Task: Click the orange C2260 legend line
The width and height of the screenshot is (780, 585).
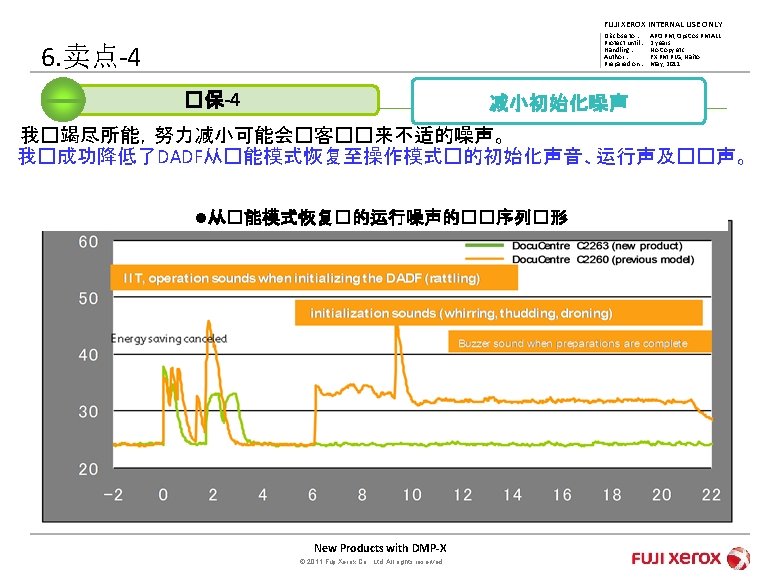Action: [x=485, y=259]
